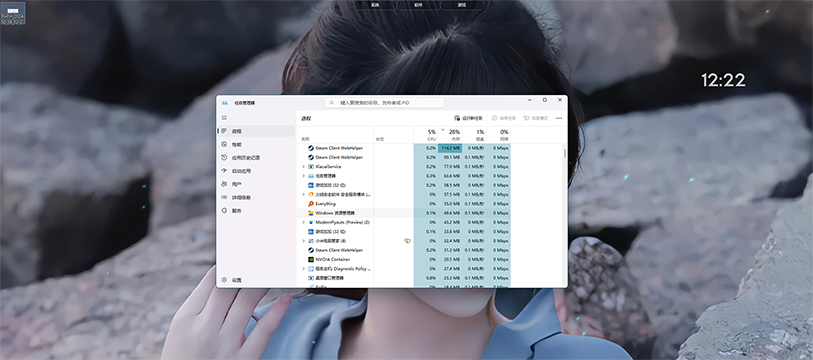The image size is (813, 360).
Task: Click the green efficiency leaf status icon
Action: click(x=408, y=241)
